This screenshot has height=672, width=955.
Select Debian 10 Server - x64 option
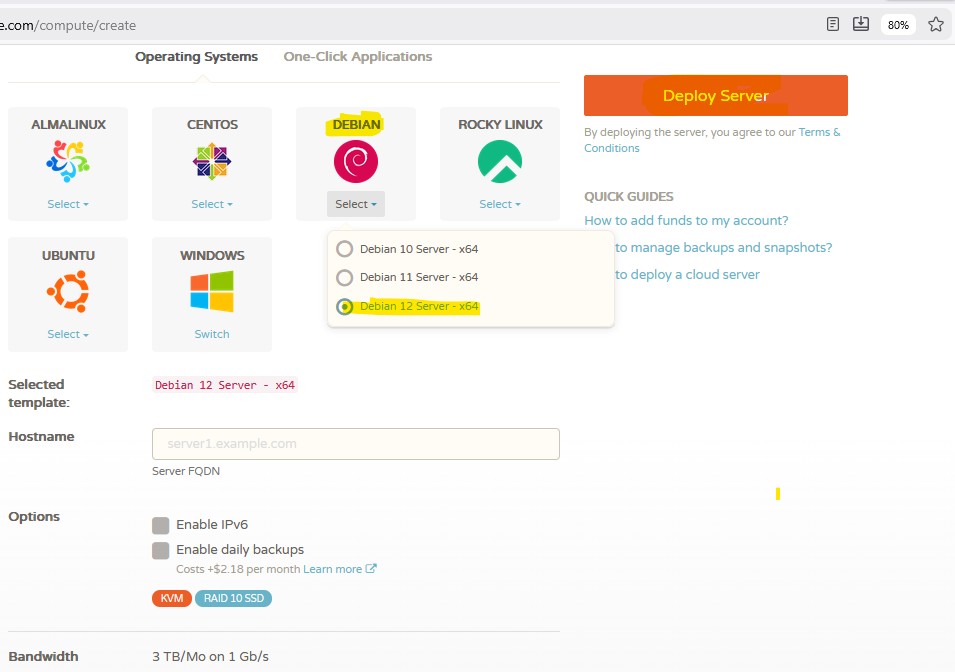pos(345,249)
